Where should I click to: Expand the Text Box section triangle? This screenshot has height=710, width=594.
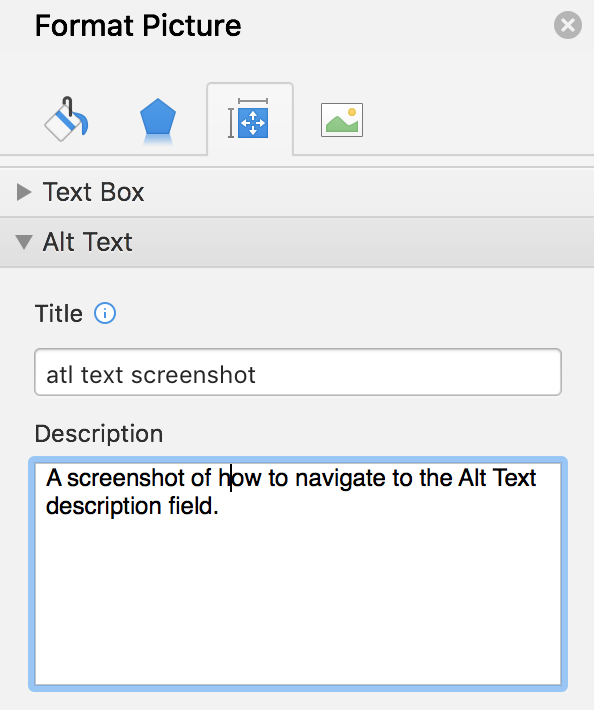[24, 192]
